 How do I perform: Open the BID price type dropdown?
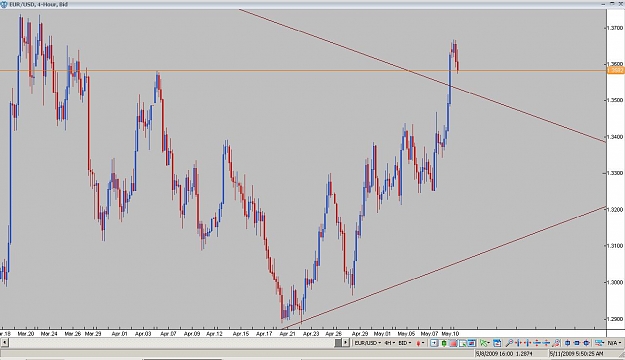(405, 343)
